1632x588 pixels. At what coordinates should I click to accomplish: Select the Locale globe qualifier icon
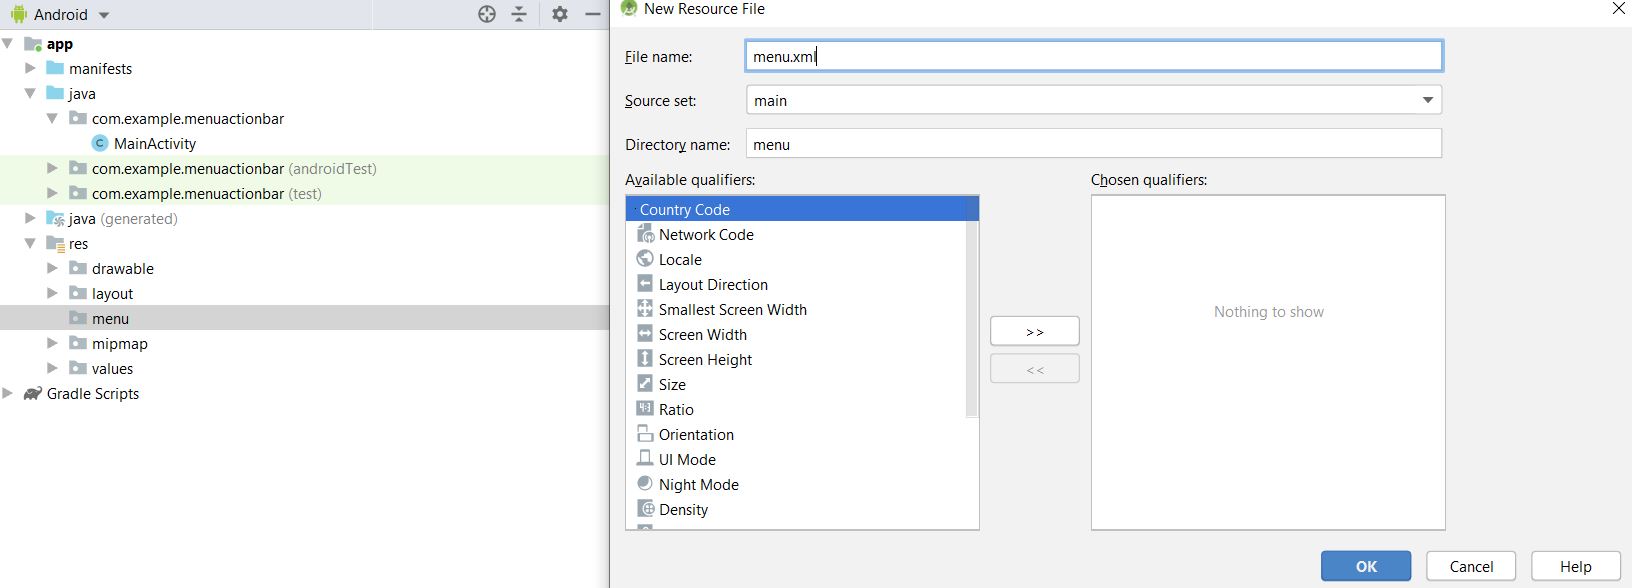pos(645,259)
